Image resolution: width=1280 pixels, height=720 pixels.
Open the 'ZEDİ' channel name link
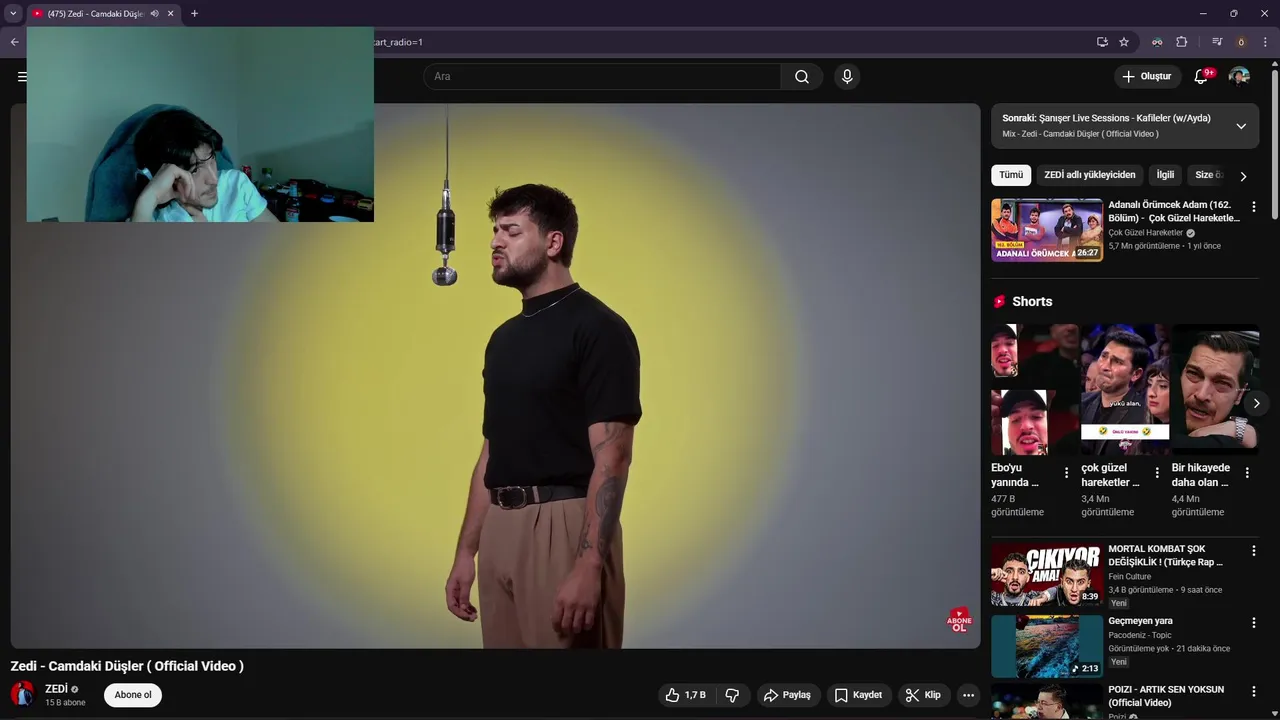pos(56,689)
